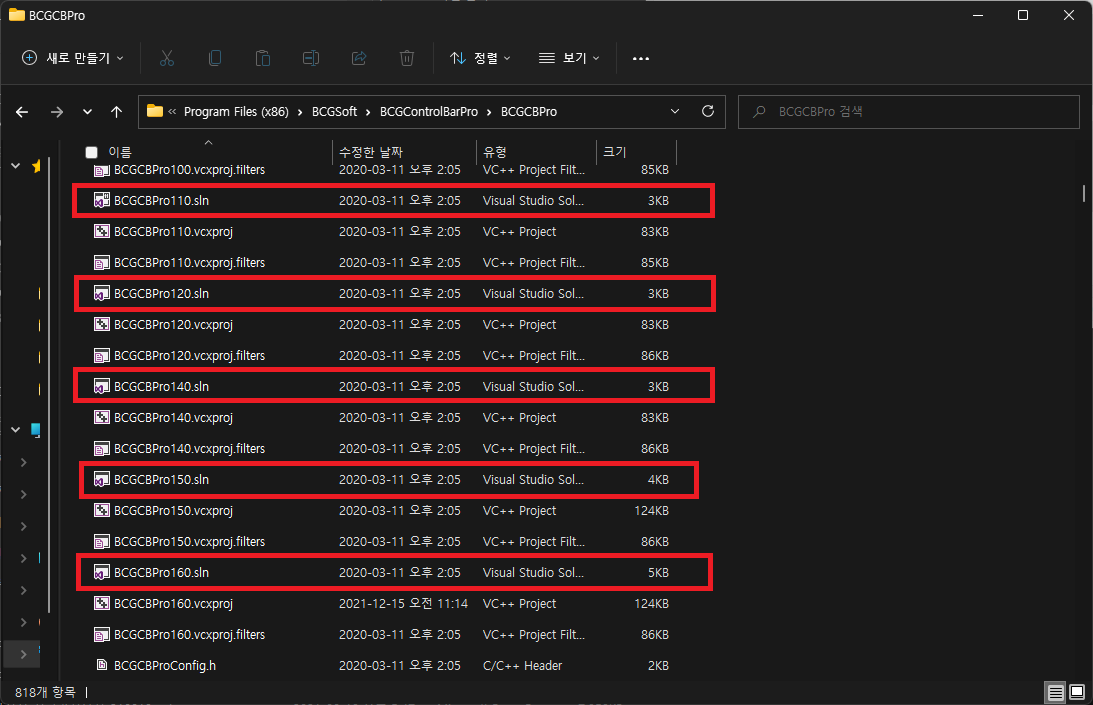Click the BCGCBPro150.vcxproj.filters file icon
Screen dimensions: 1093x705
(102, 542)
